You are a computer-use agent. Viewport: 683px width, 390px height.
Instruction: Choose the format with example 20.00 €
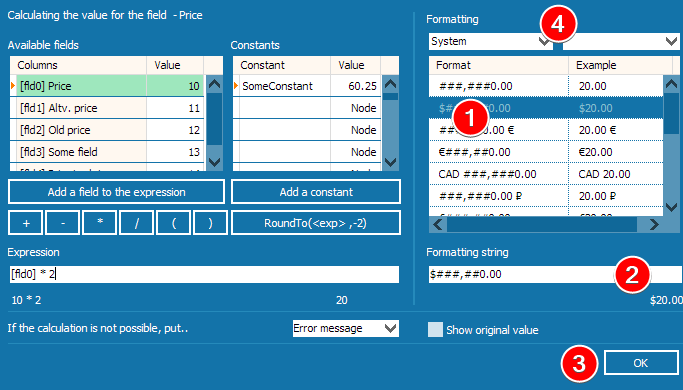[x=546, y=130]
